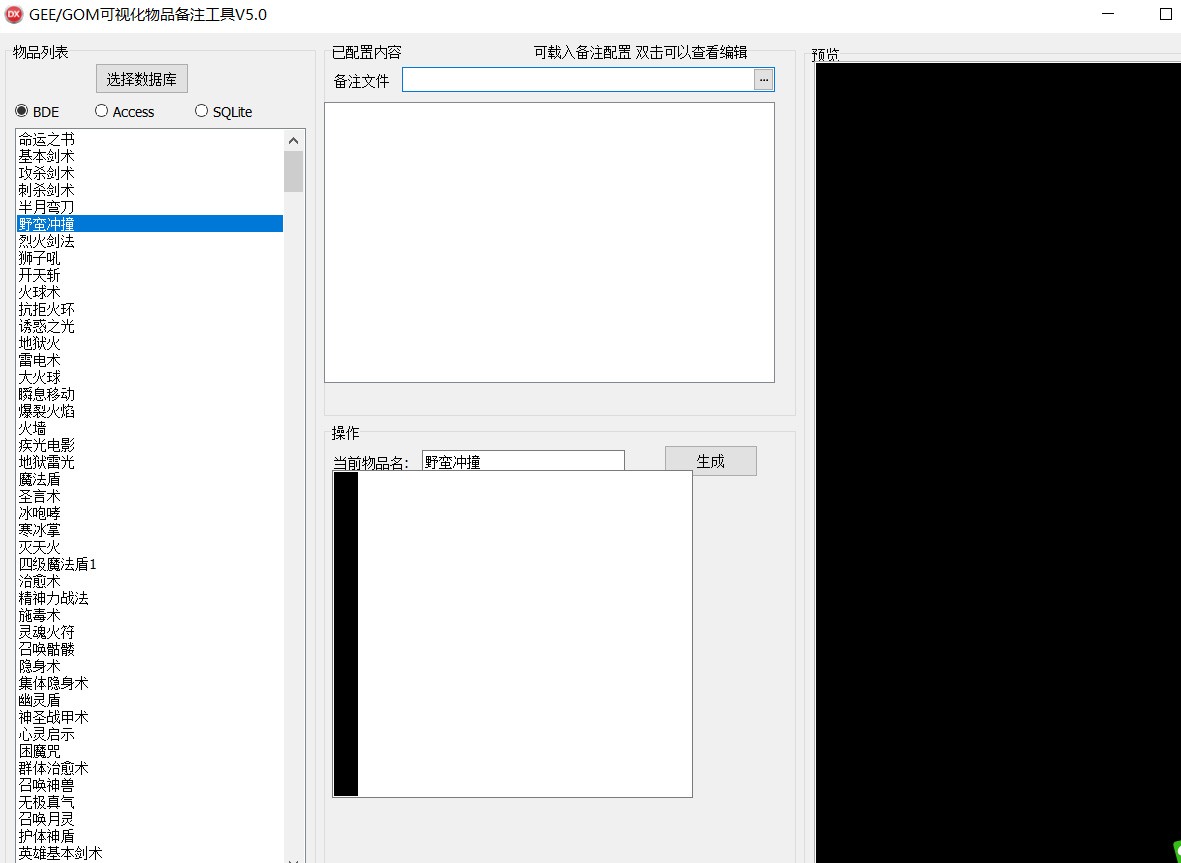Click the black preview area under 预览
This screenshot has height=863, width=1181.
pos(998,462)
